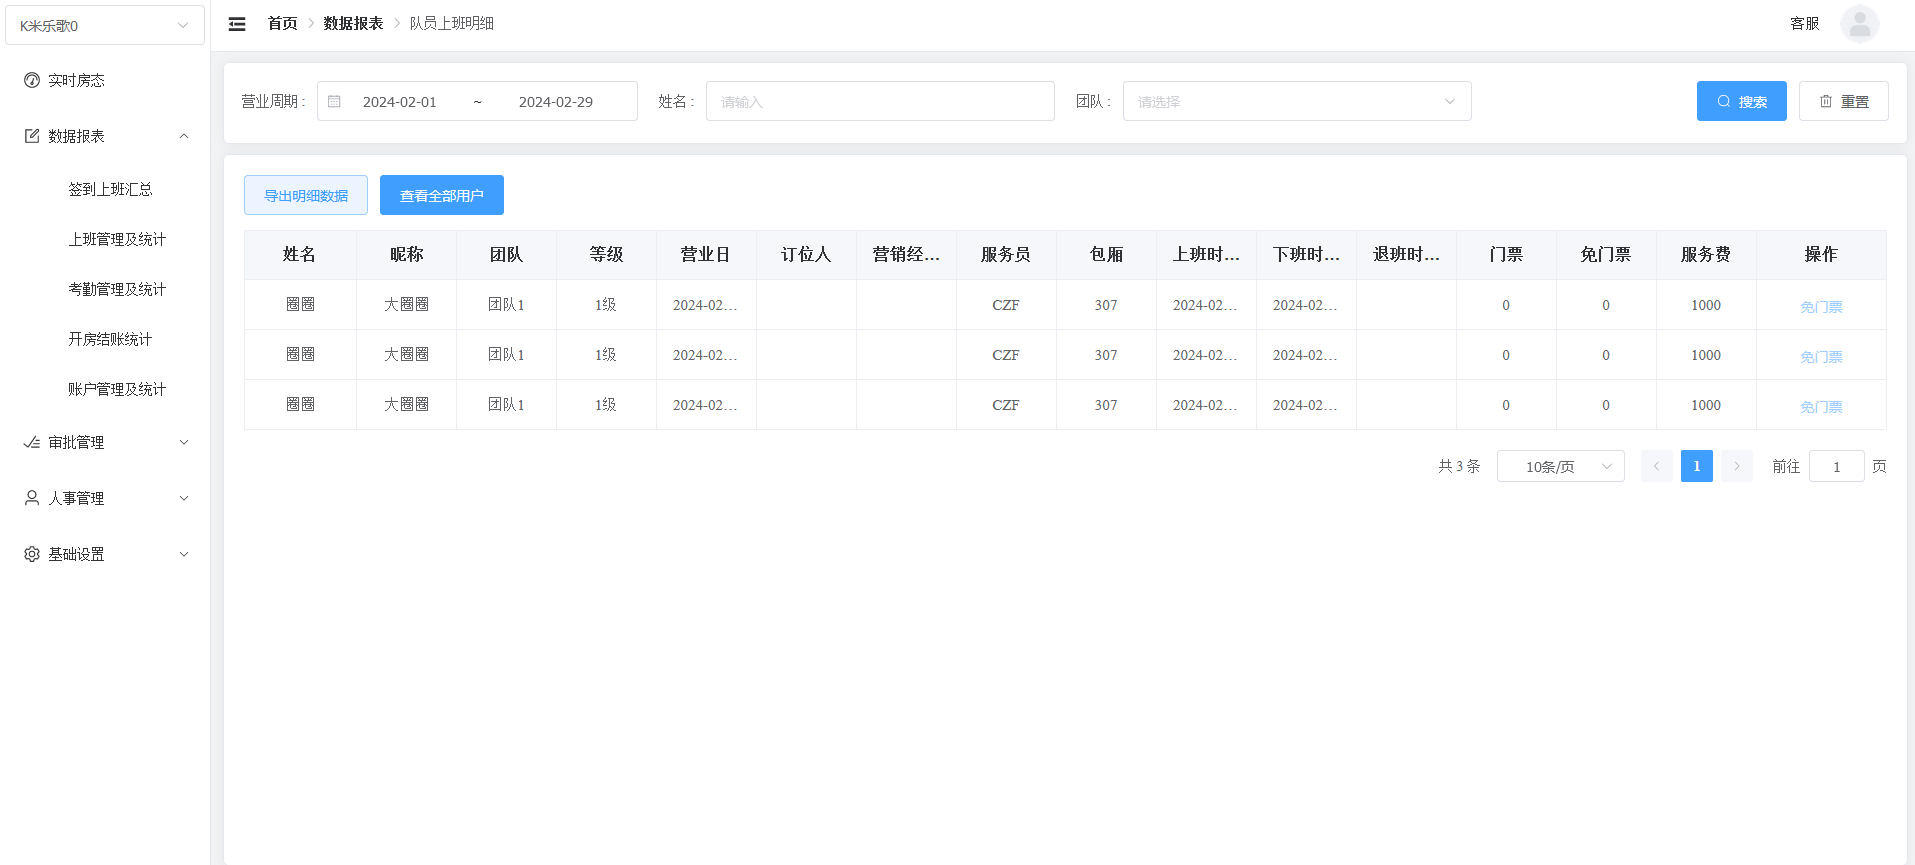Click 免门票 link in first row
Image resolution: width=1915 pixels, height=865 pixels.
point(1821,306)
